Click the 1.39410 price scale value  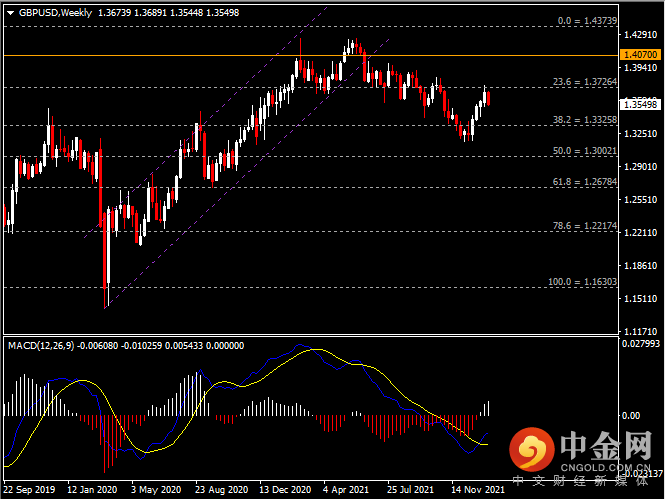click(x=640, y=68)
